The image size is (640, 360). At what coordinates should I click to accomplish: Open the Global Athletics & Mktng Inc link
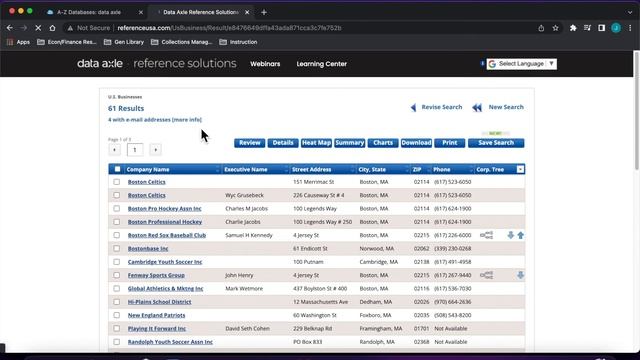[x=165, y=289]
